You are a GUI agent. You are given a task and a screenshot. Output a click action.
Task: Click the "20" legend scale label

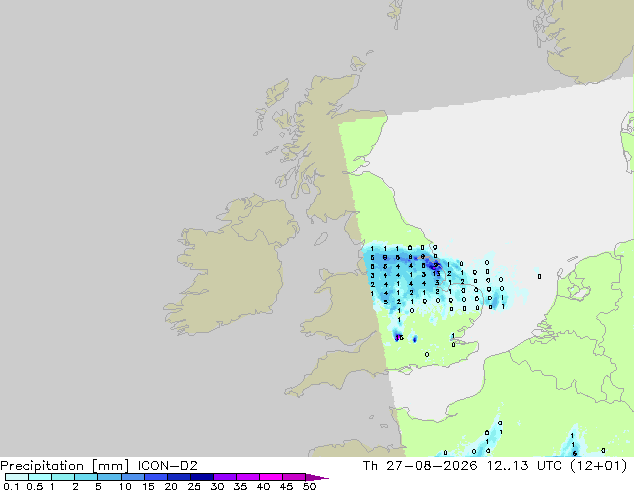[171, 486]
